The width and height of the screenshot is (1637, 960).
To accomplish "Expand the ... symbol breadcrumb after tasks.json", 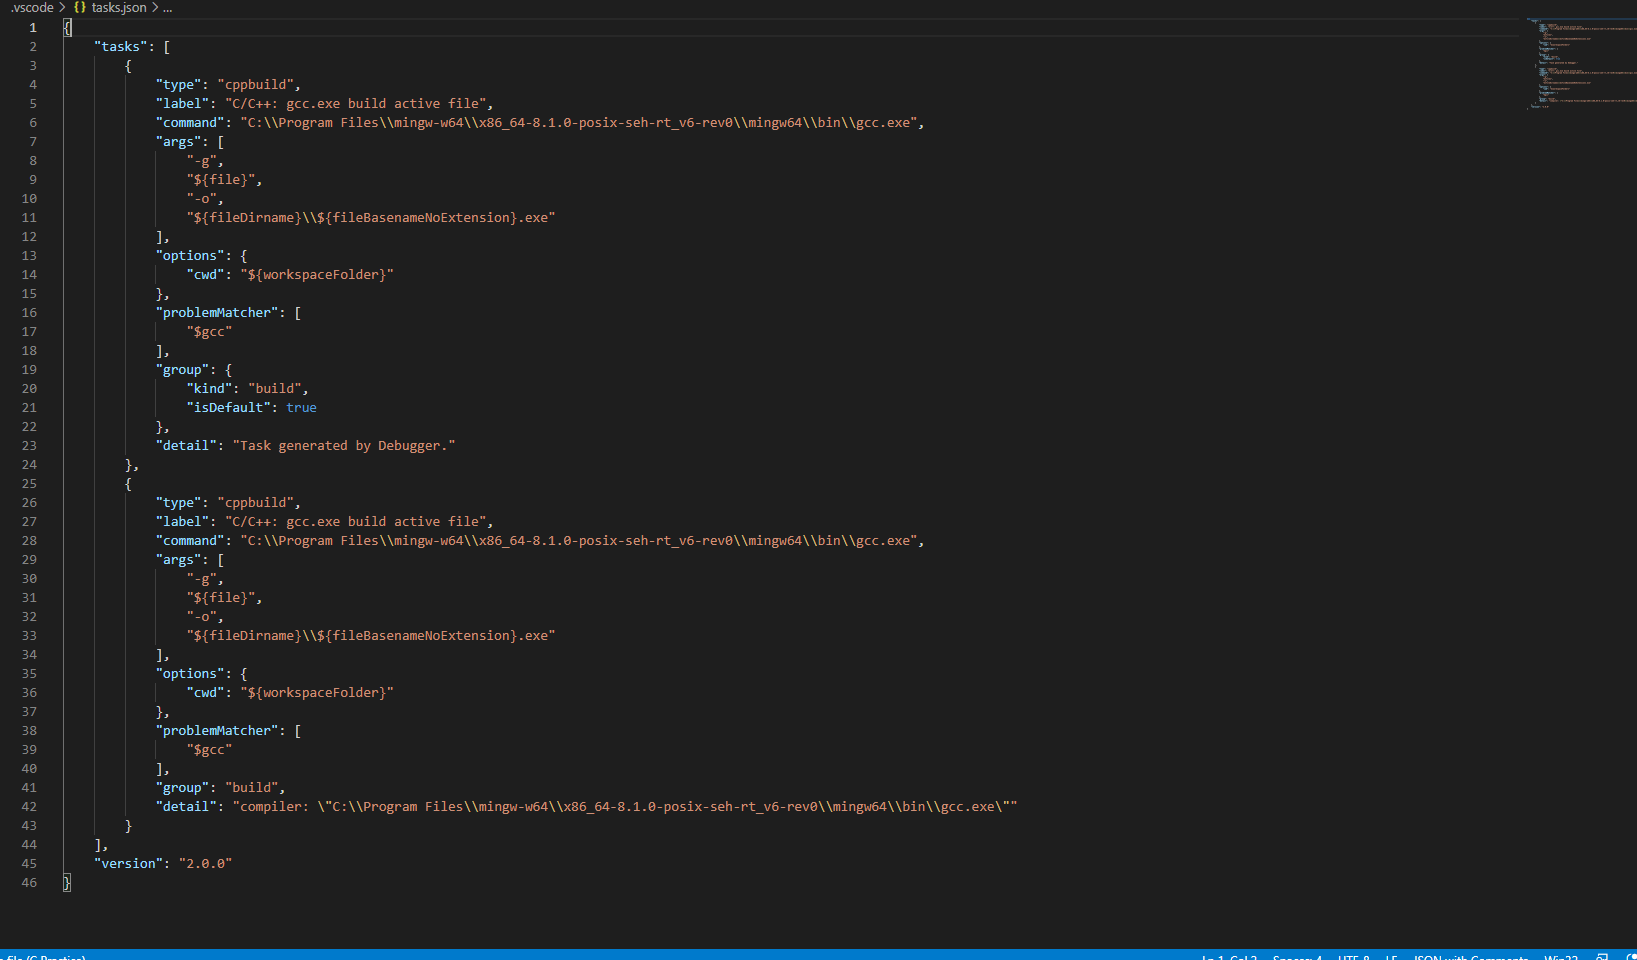I will click(167, 7).
